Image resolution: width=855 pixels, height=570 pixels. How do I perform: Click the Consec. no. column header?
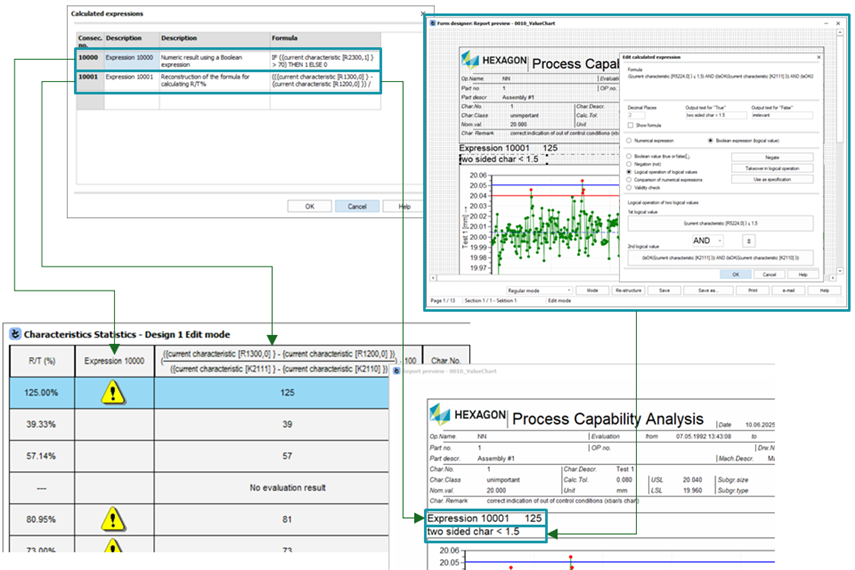click(89, 40)
